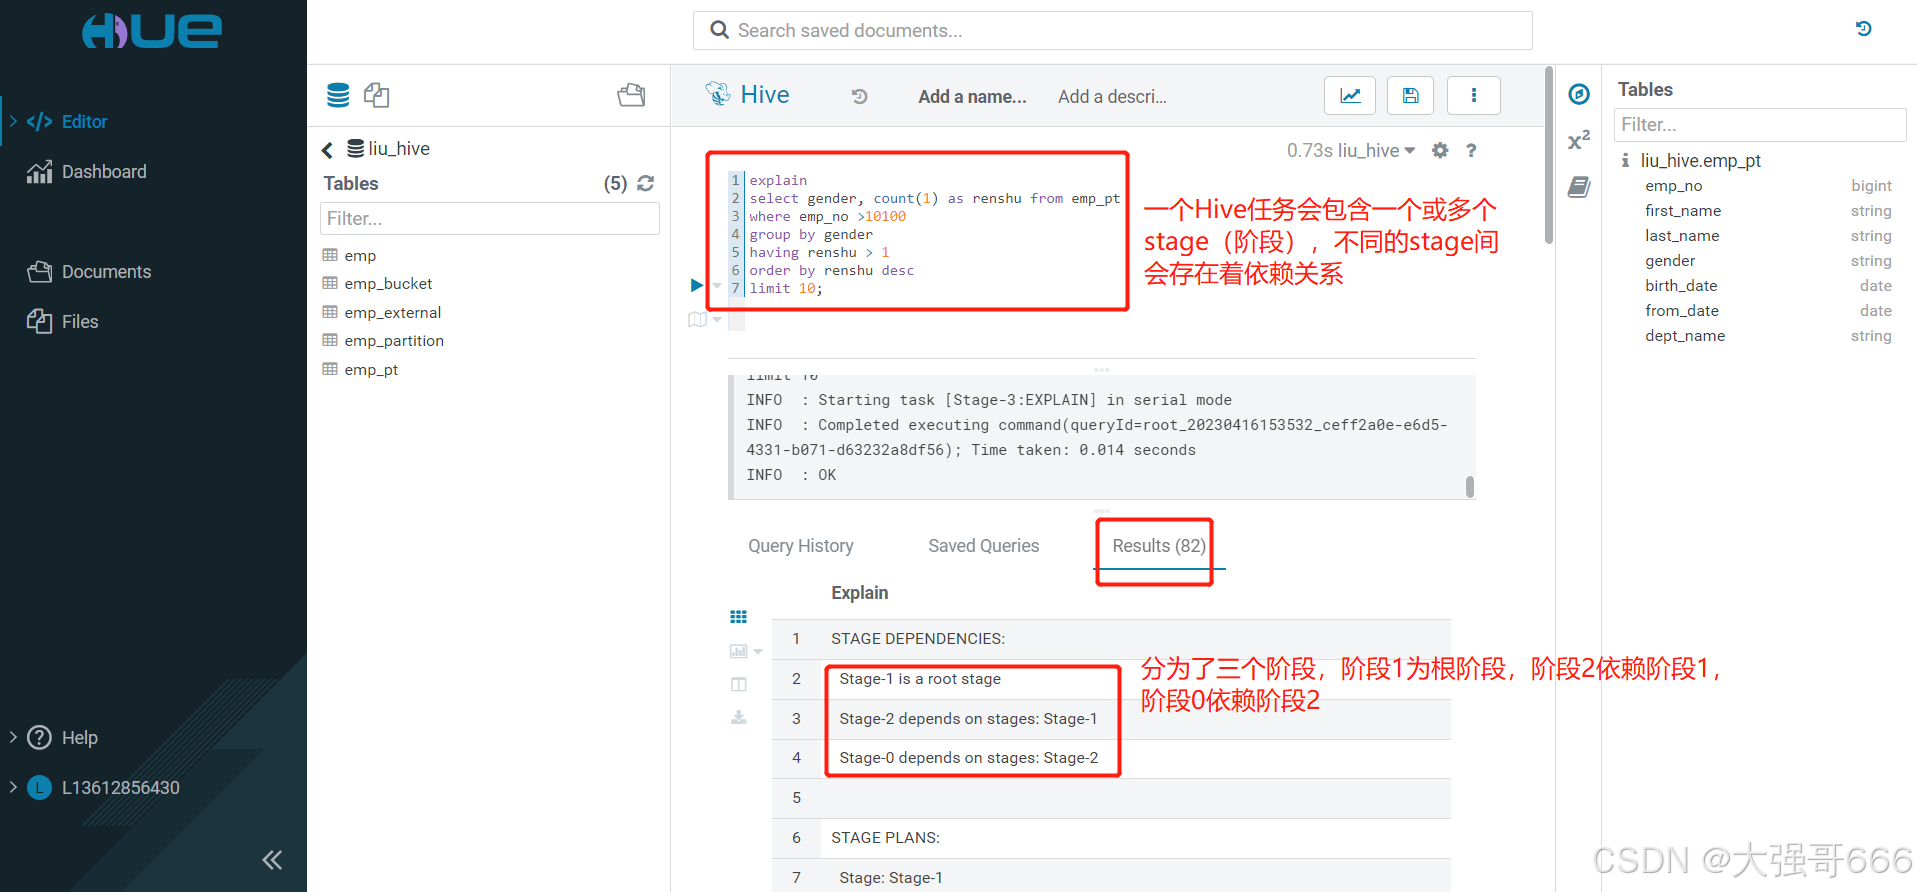The height and width of the screenshot is (892, 1917).
Task: Open the execute options caret
Action: pyautogui.click(x=717, y=287)
